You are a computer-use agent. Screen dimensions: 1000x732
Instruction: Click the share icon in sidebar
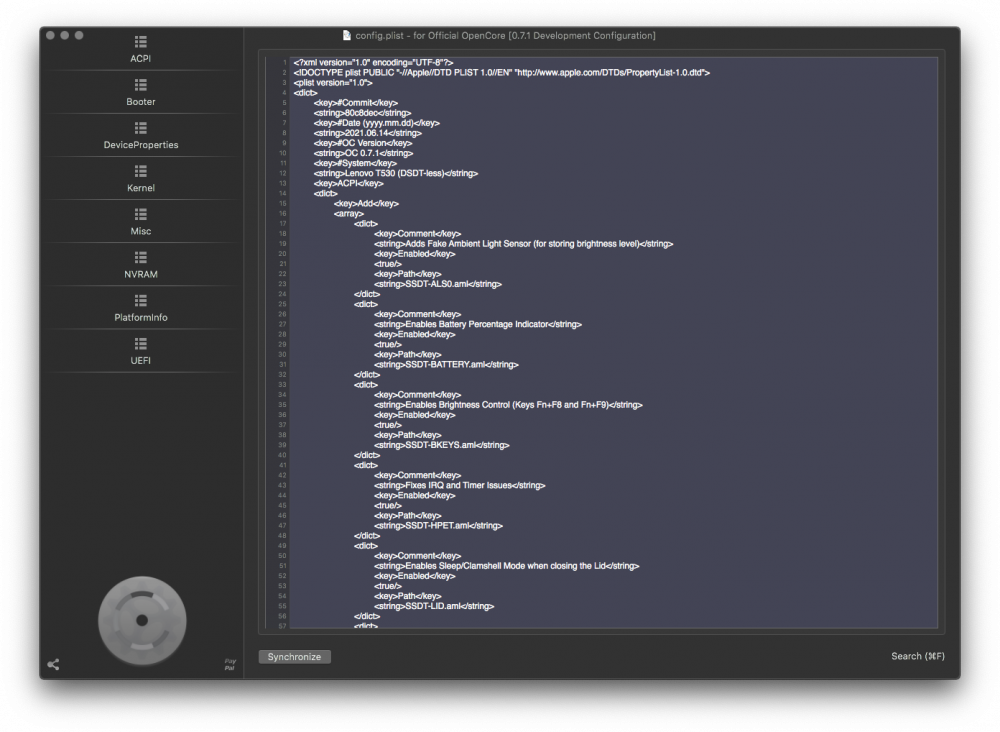[54, 664]
